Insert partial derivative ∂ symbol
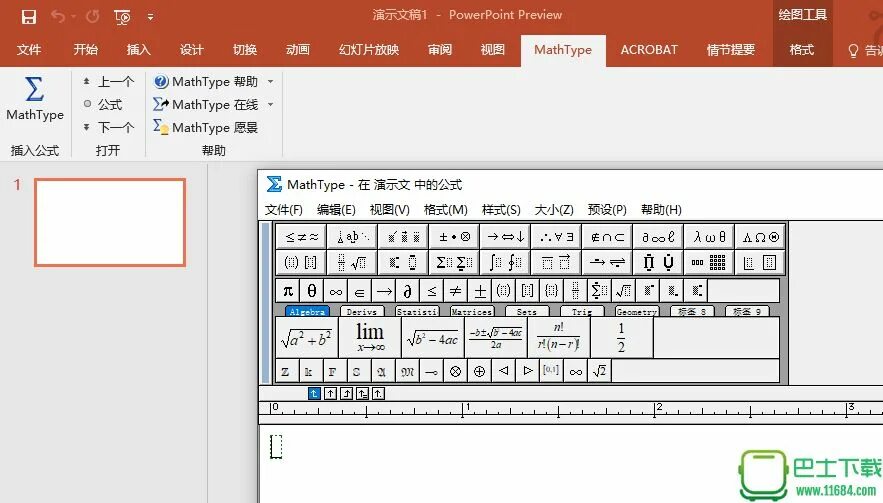Viewport: 883px width, 503px height. [x=407, y=291]
